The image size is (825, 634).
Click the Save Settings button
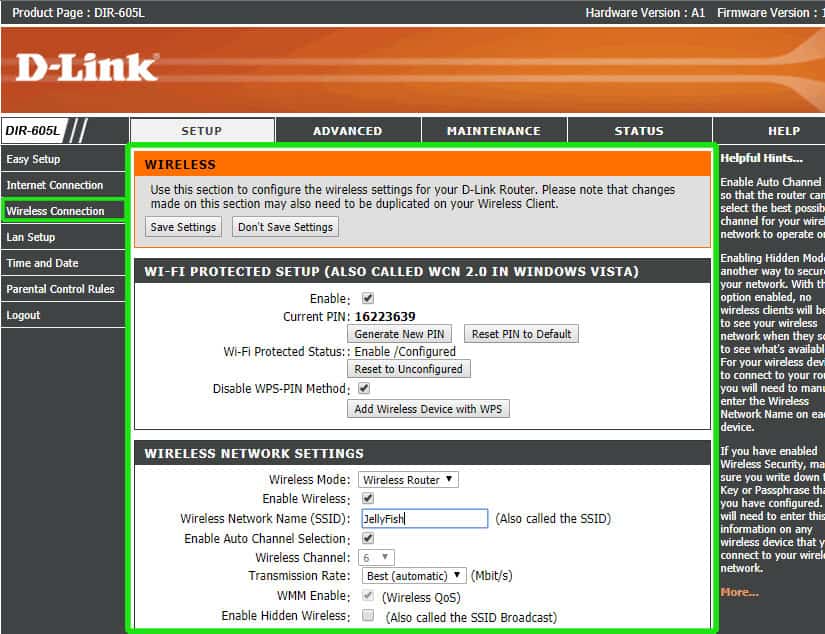[183, 227]
